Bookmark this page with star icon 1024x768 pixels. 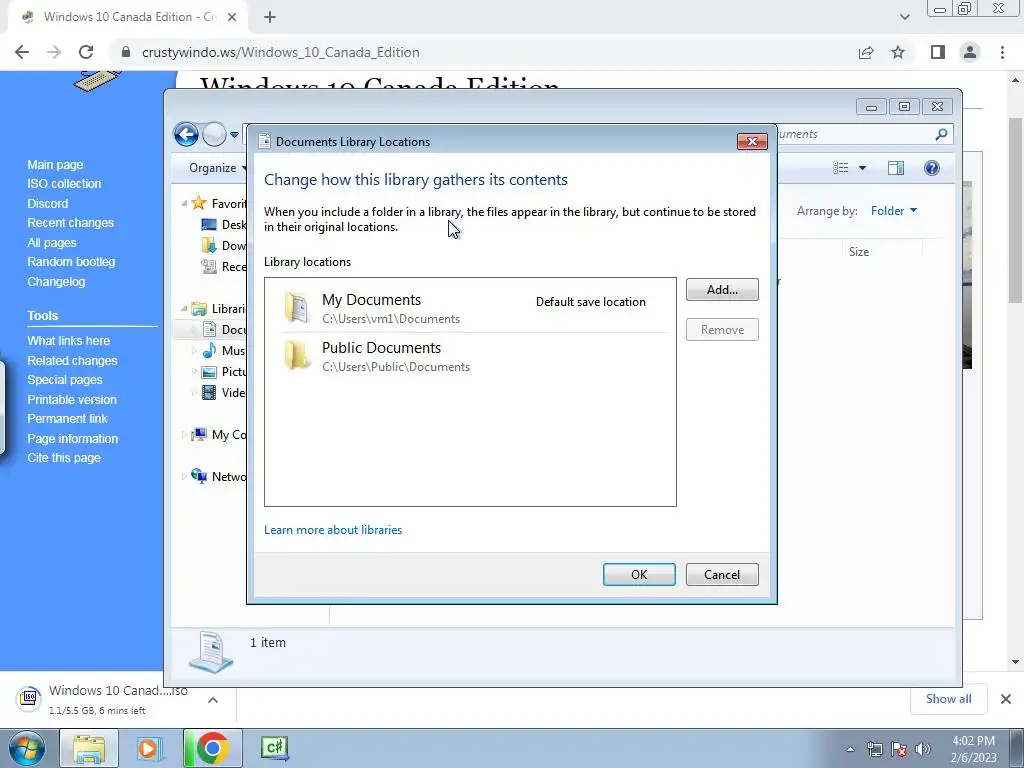pyautogui.click(x=898, y=52)
